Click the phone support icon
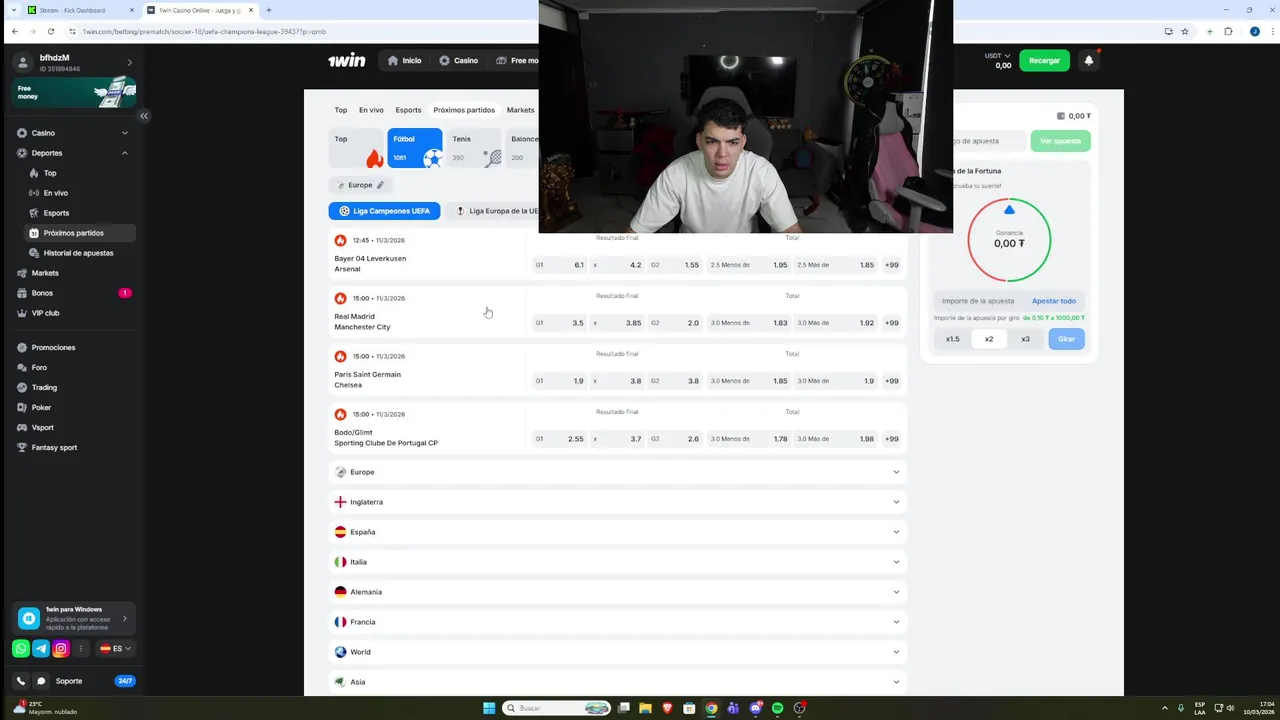Image resolution: width=1280 pixels, height=720 pixels. coord(21,681)
